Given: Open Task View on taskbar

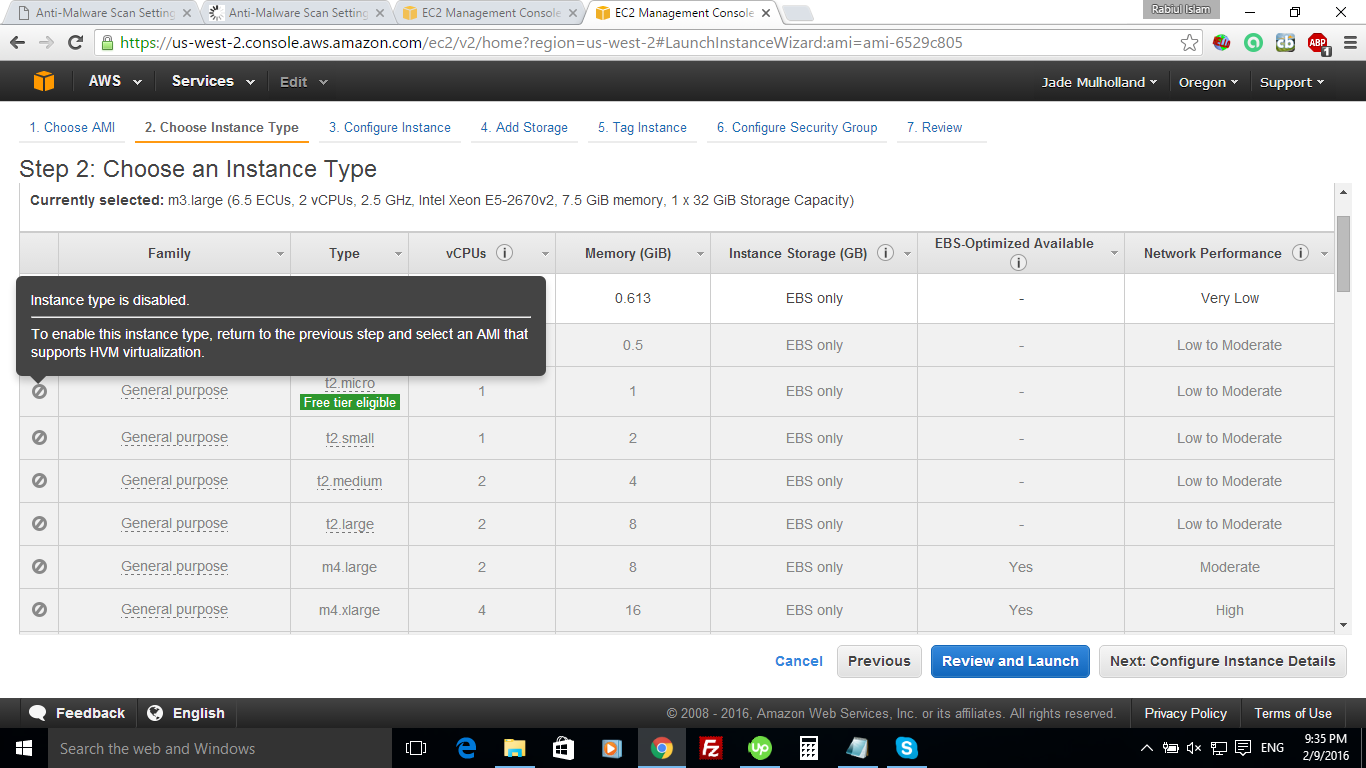Looking at the screenshot, I should click(x=416, y=748).
